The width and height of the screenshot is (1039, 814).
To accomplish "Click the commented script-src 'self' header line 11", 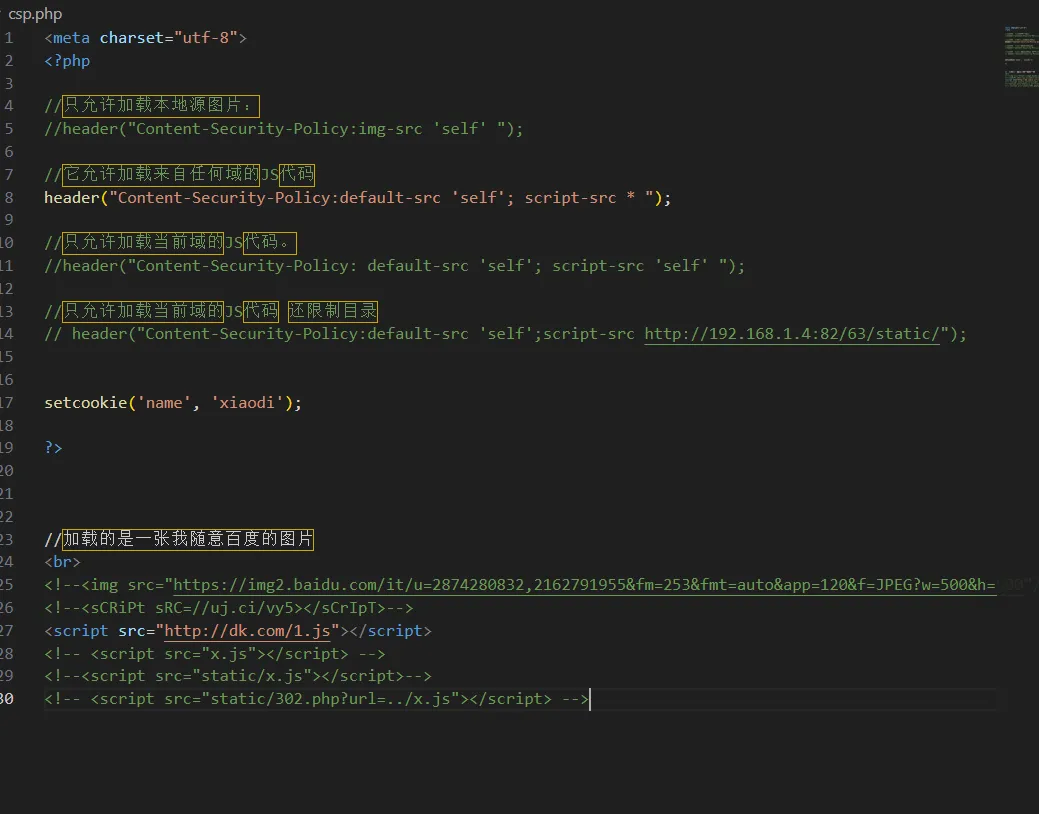I will (x=394, y=266).
